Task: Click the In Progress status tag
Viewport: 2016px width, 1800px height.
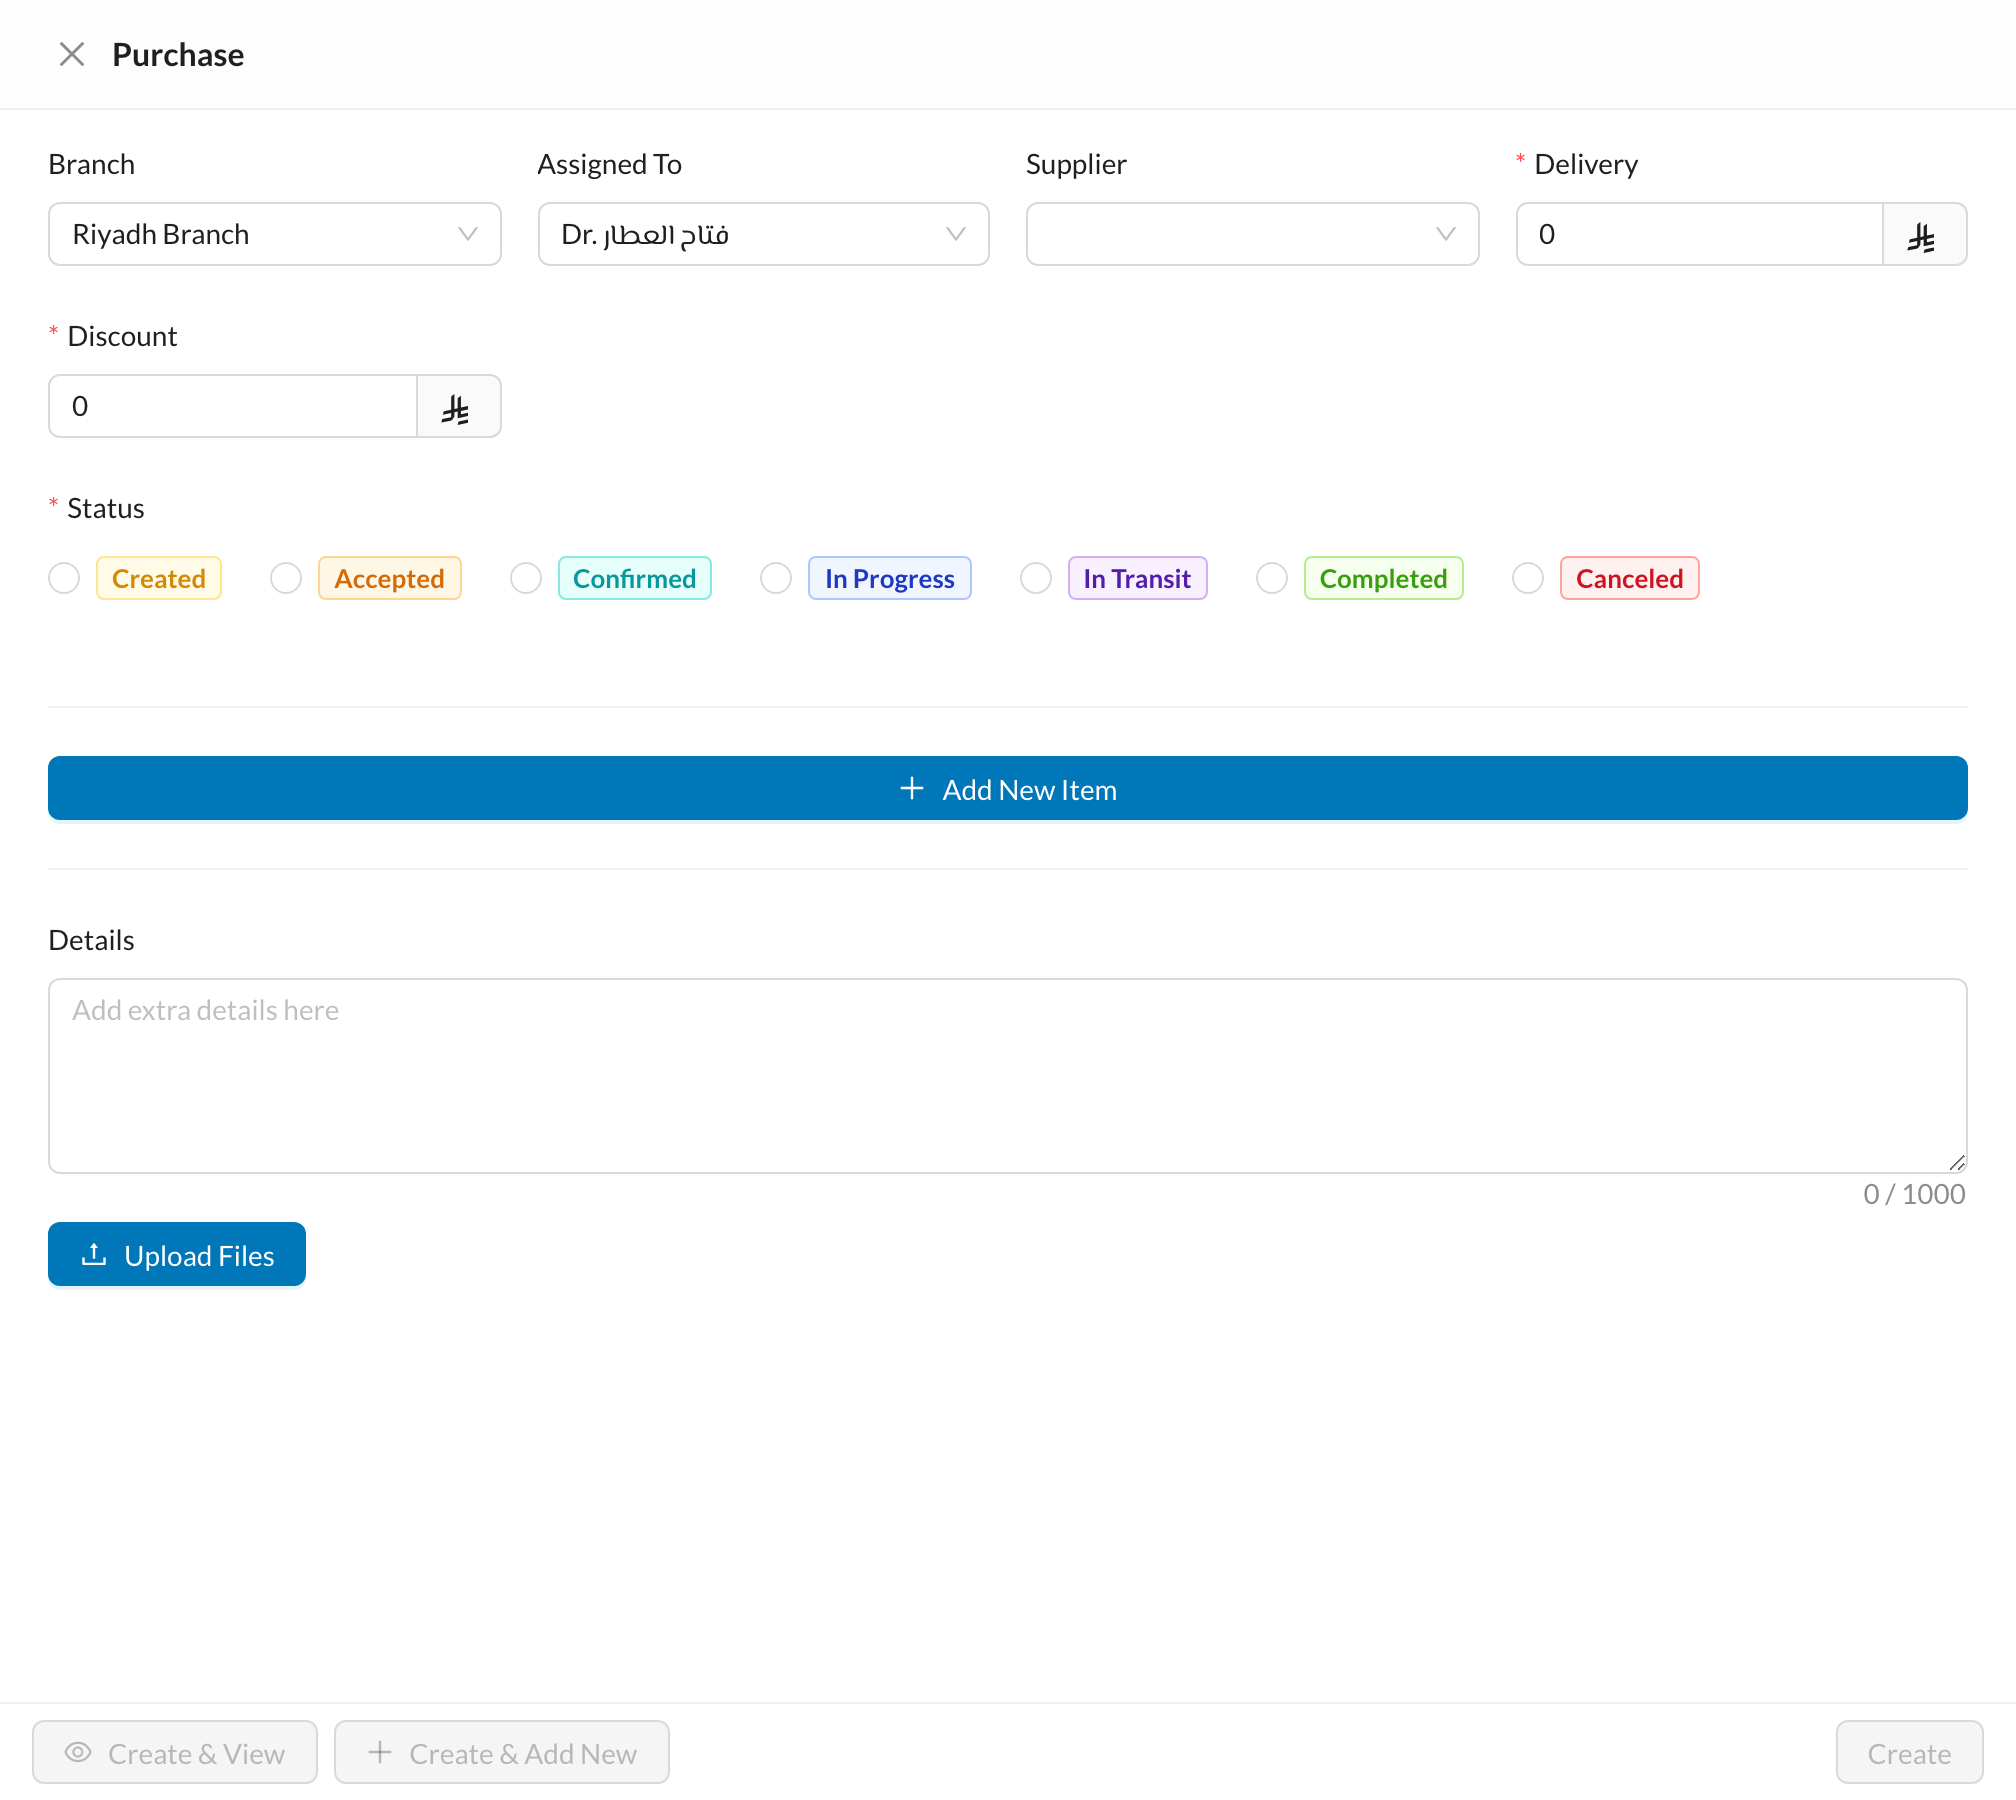Action: point(890,578)
